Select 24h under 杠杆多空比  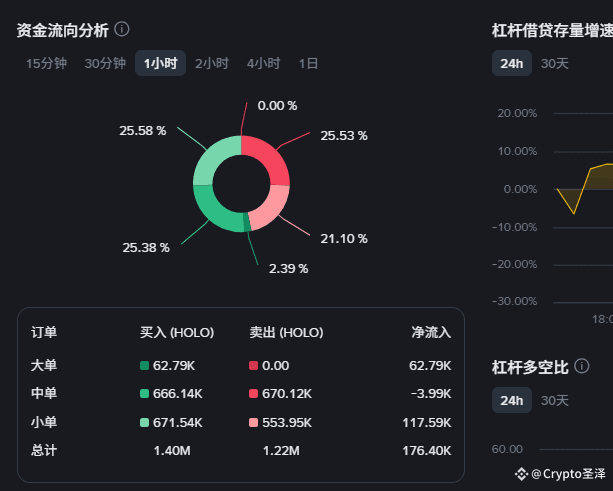512,400
